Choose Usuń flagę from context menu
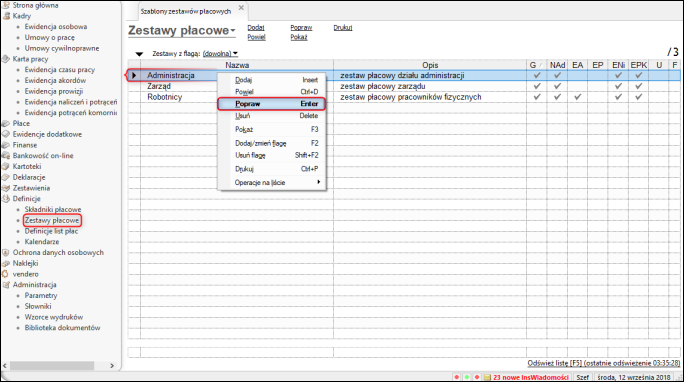The height and width of the screenshot is (382, 684). (x=272, y=155)
